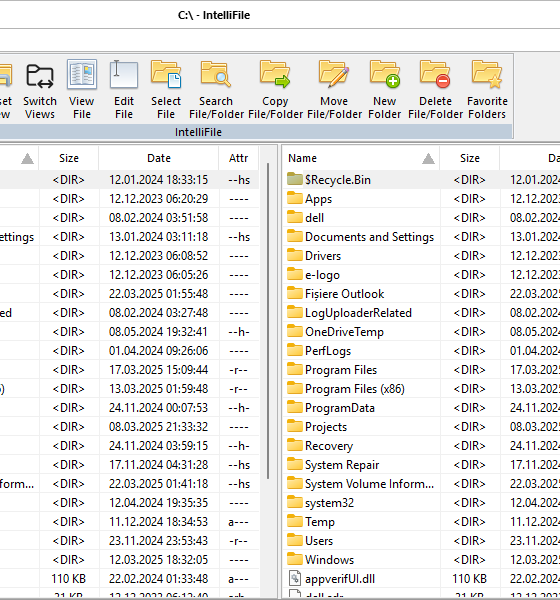Viewport: 560px width, 600px height.
Task: Click Move File/Folder icon
Action: [x=334, y=74]
